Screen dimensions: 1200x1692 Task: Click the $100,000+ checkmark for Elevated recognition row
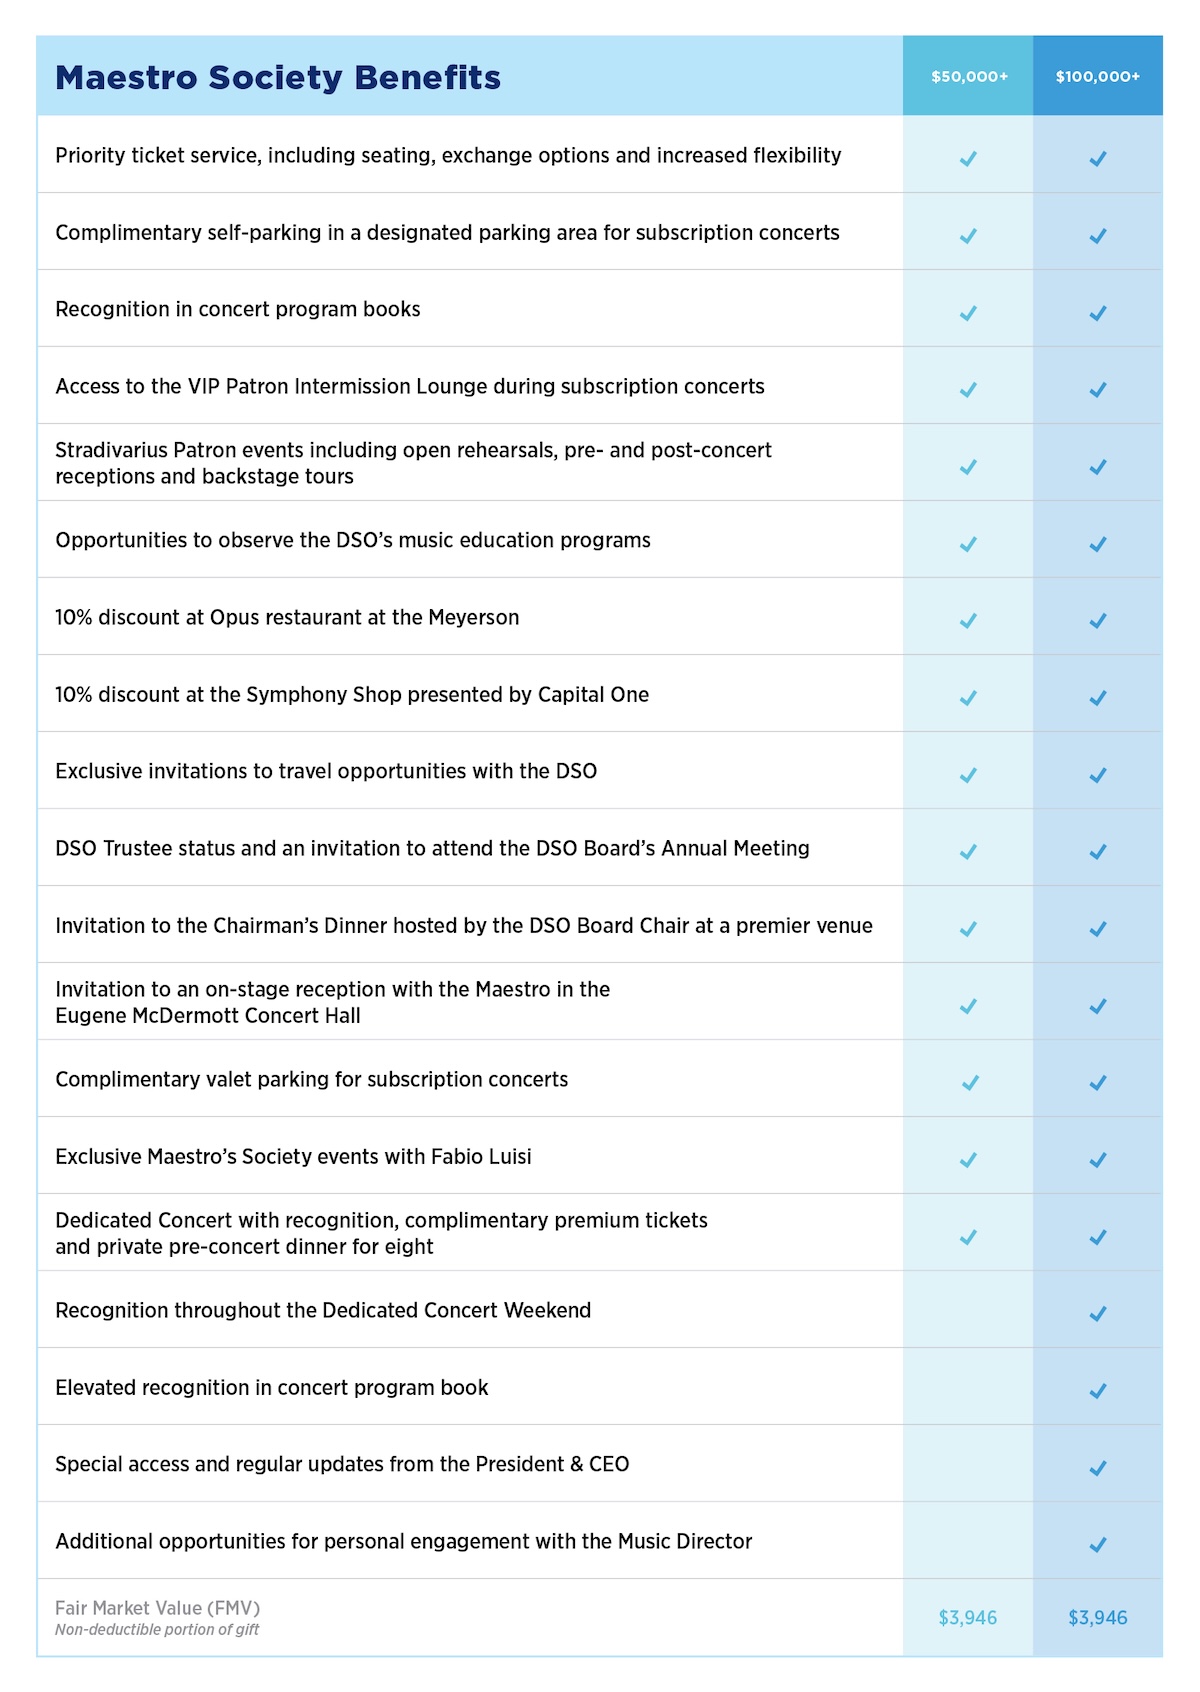pos(1098,1391)
